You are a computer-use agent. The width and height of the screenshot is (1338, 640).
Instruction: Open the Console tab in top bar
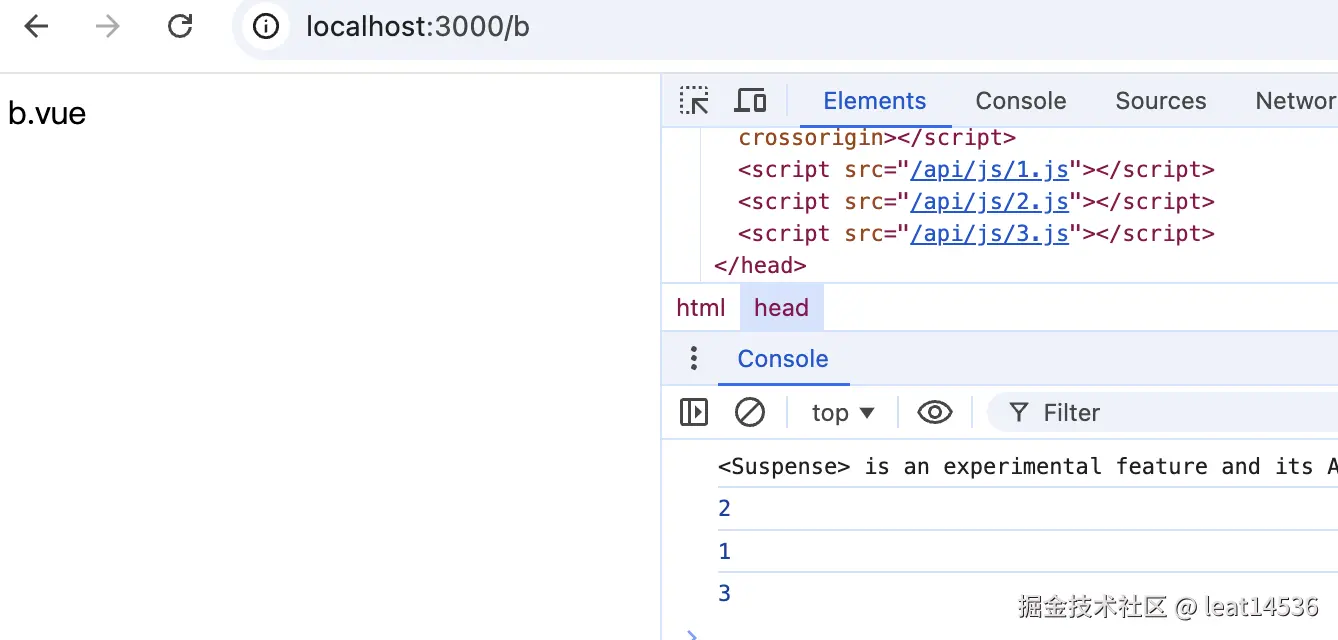(x=1021, y=101)
